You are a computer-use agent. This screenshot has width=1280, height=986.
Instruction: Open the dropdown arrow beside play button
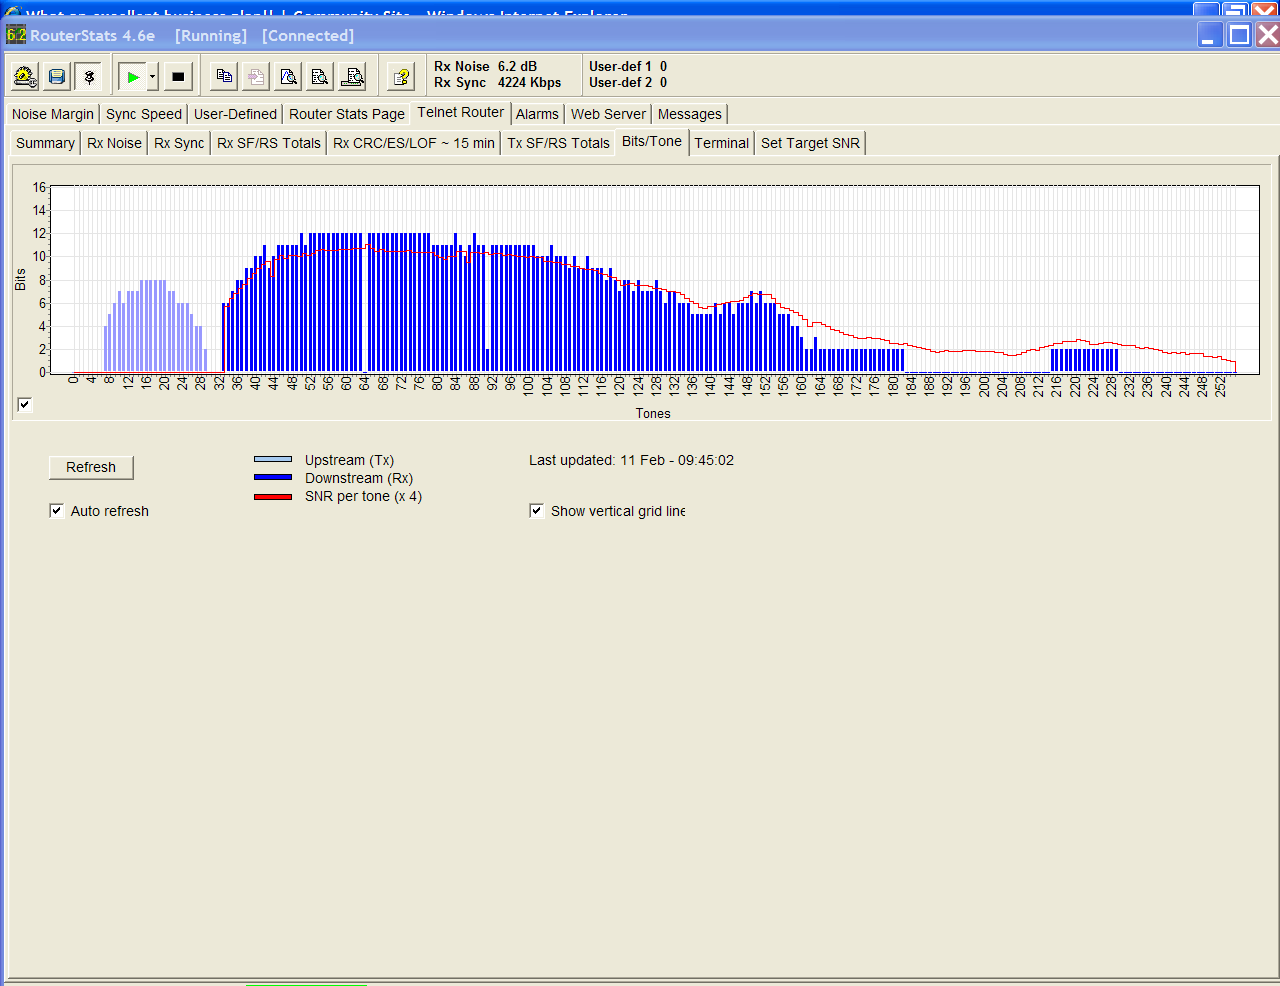(x=152, y=77)
